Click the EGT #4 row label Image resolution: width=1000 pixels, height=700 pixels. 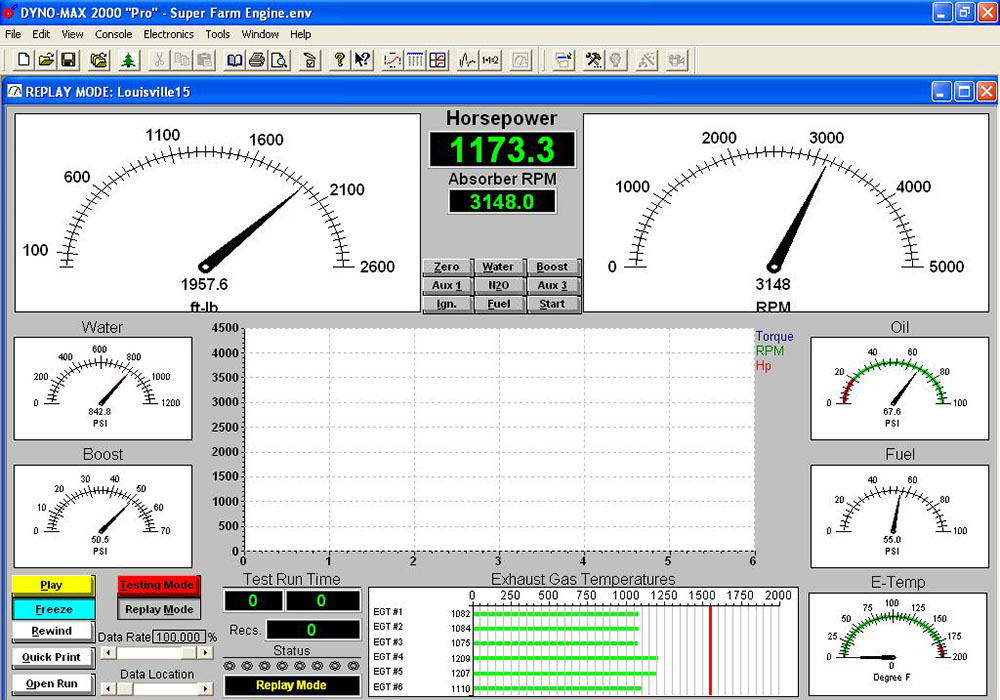388,657
